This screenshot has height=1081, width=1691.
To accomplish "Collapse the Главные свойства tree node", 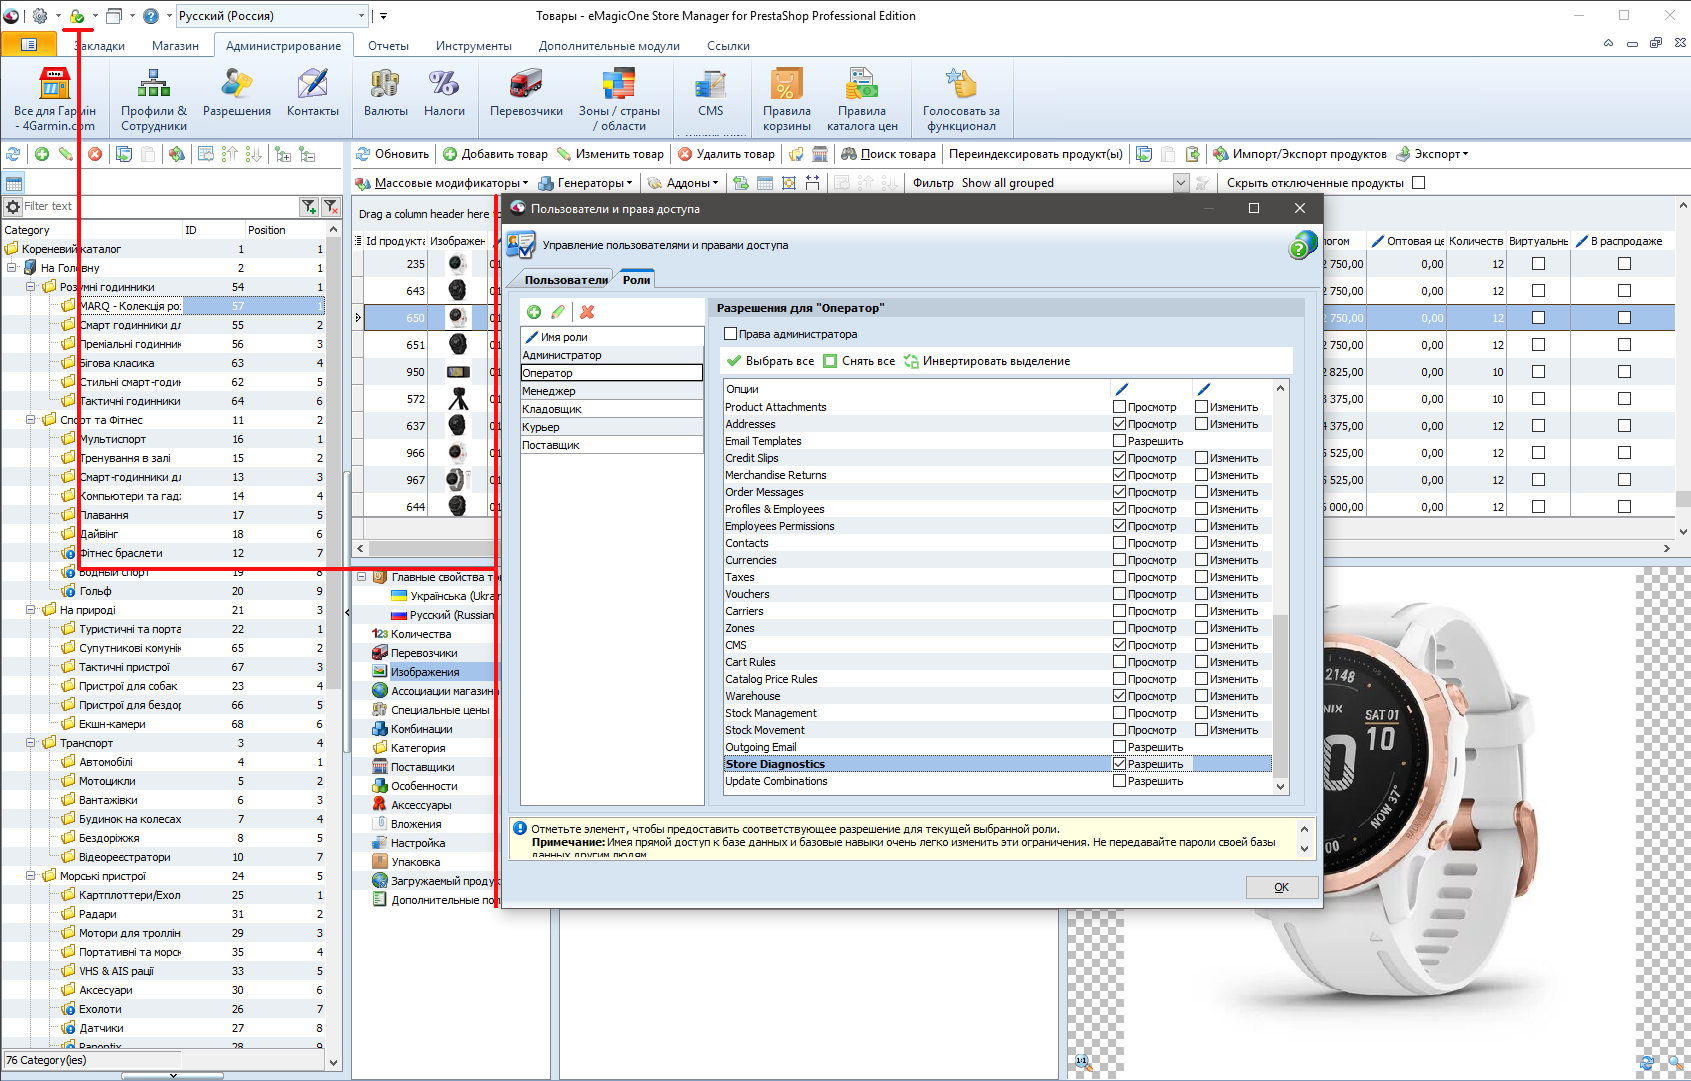I will click(362, 577).
